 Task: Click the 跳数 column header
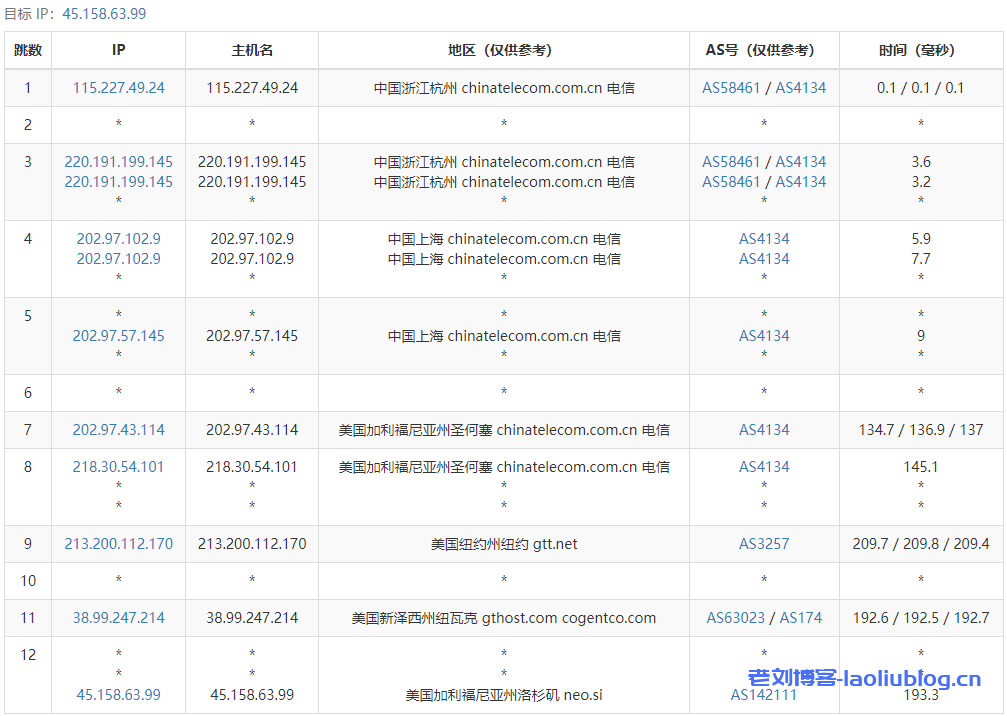point(28,50)
